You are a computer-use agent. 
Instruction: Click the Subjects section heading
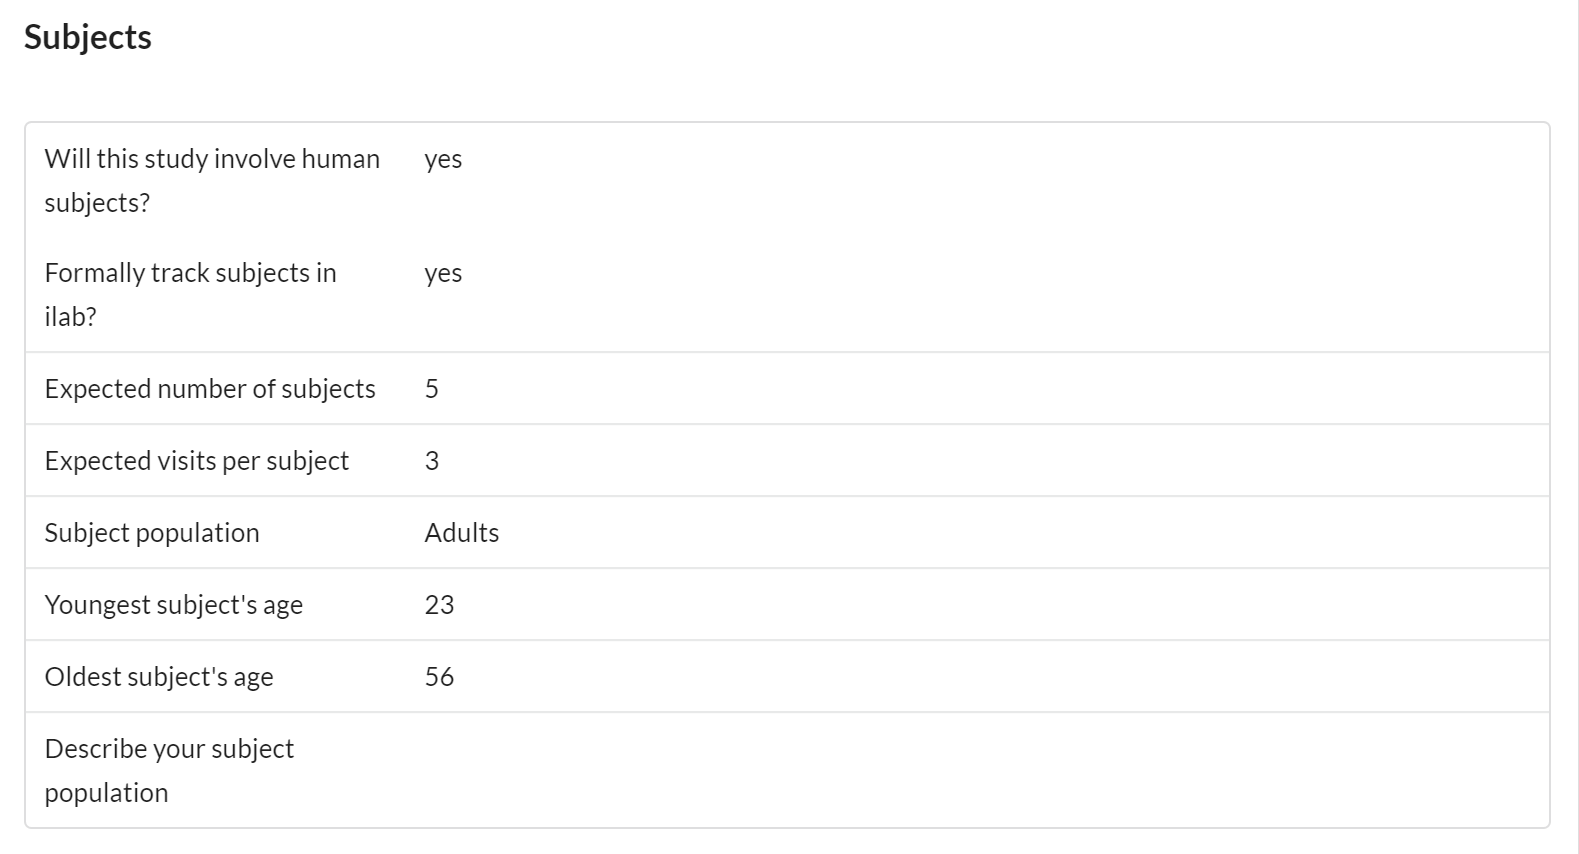88,37
